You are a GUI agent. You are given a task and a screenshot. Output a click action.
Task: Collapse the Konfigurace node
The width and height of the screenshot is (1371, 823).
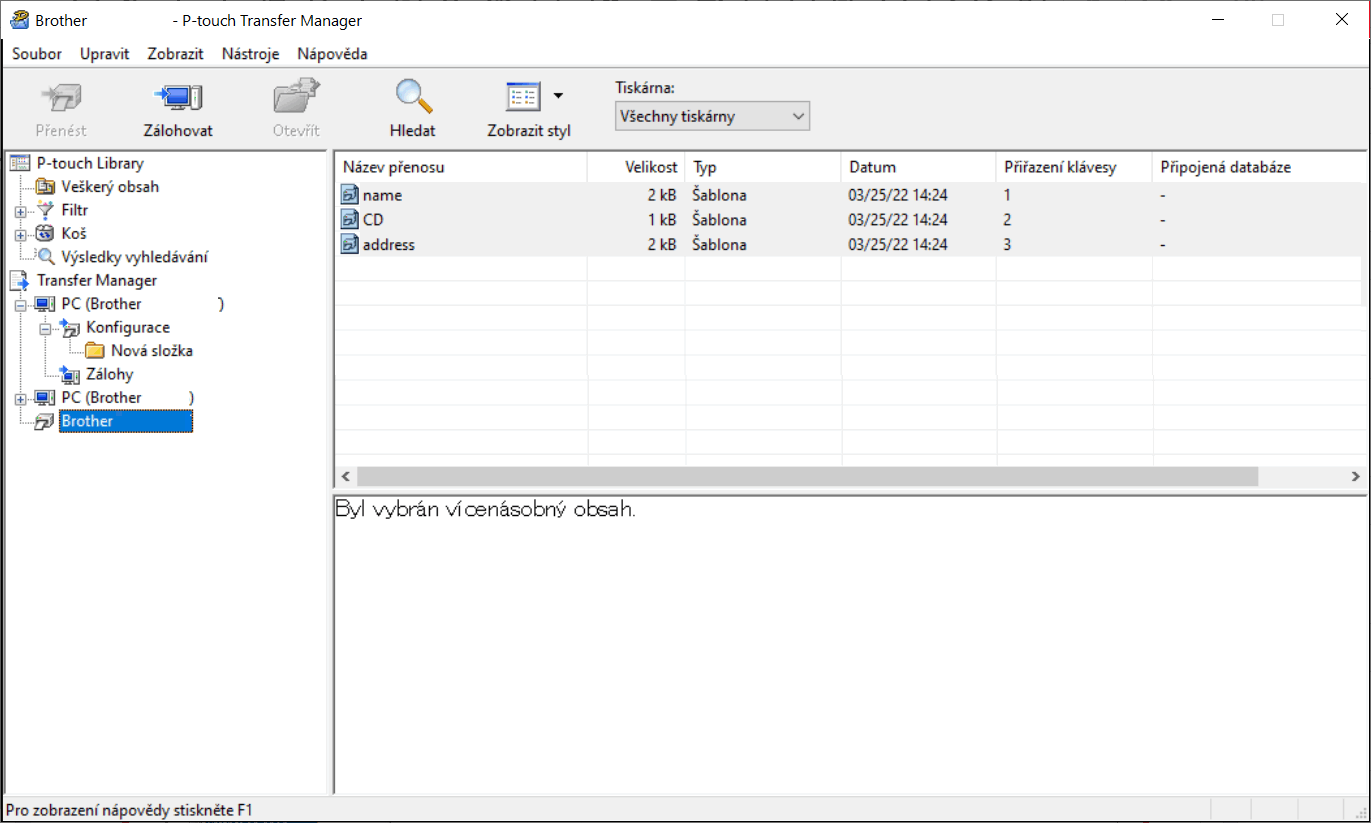click(x=45, y=328)
